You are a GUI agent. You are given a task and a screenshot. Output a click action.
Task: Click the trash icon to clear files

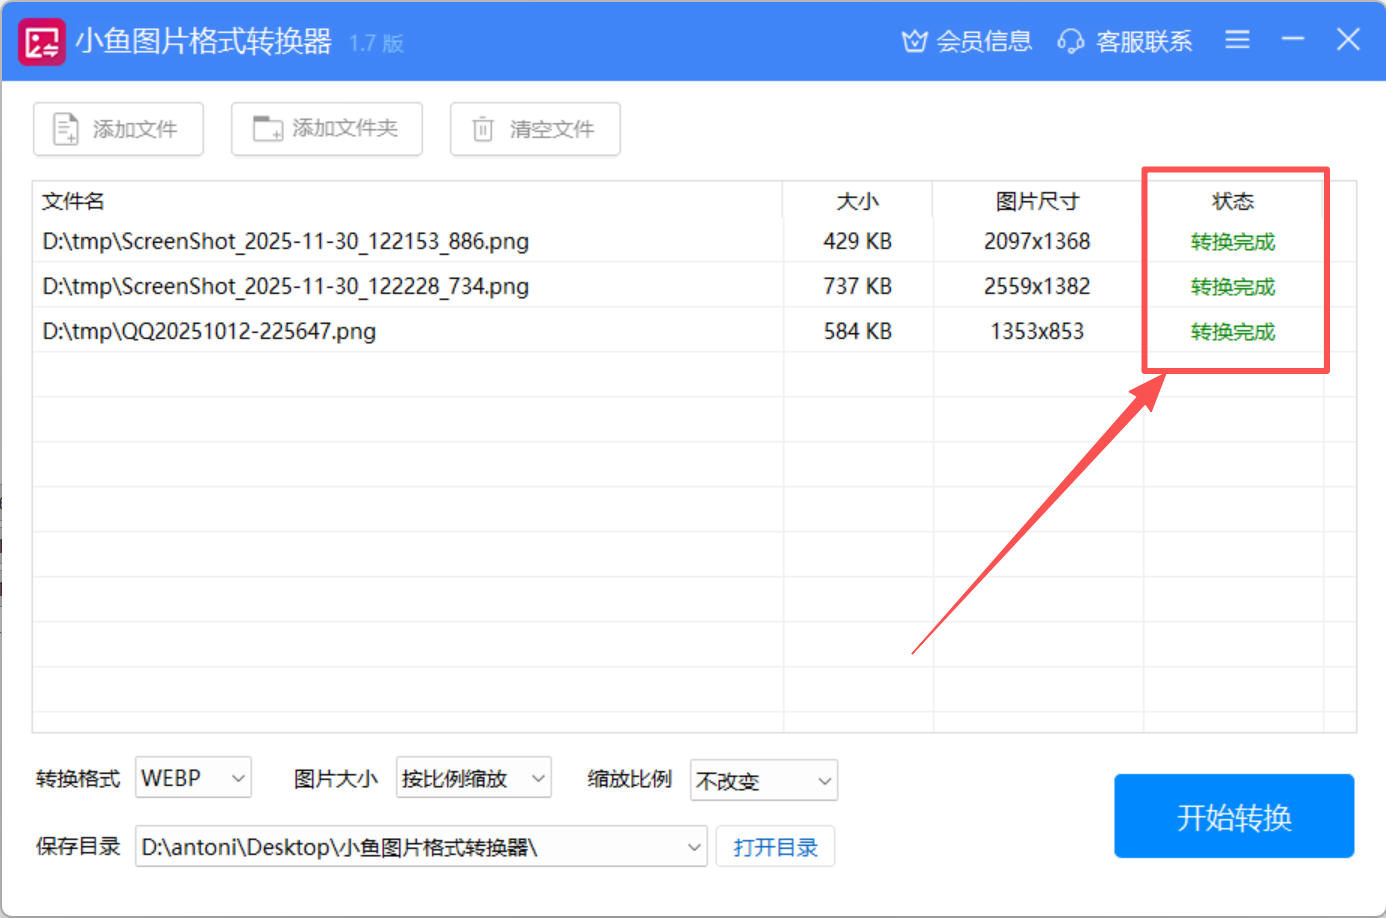coord(483,129)
